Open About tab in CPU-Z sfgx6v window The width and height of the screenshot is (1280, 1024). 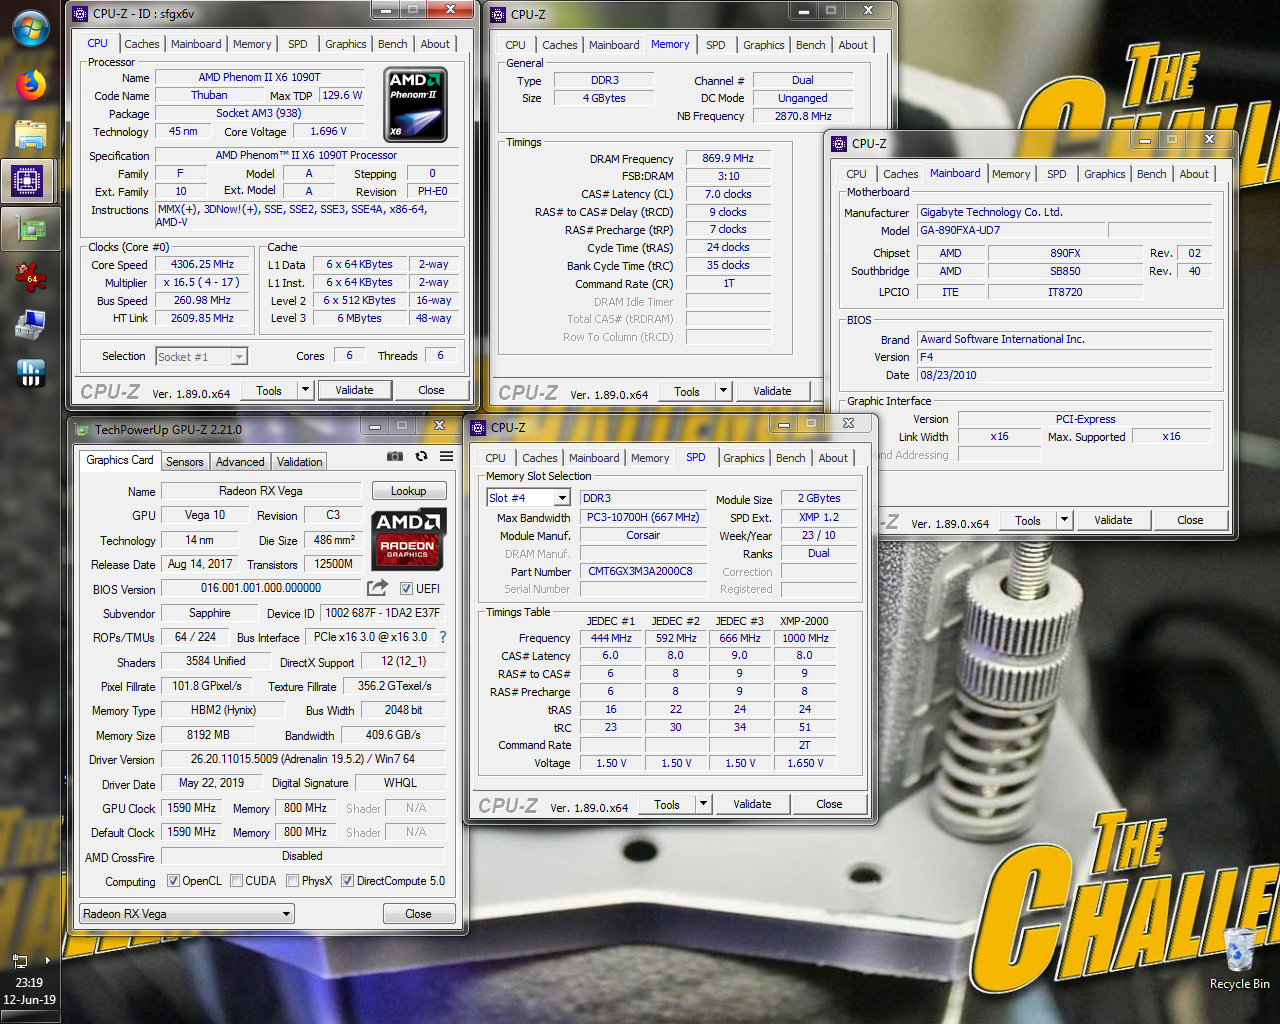[434, 44]
